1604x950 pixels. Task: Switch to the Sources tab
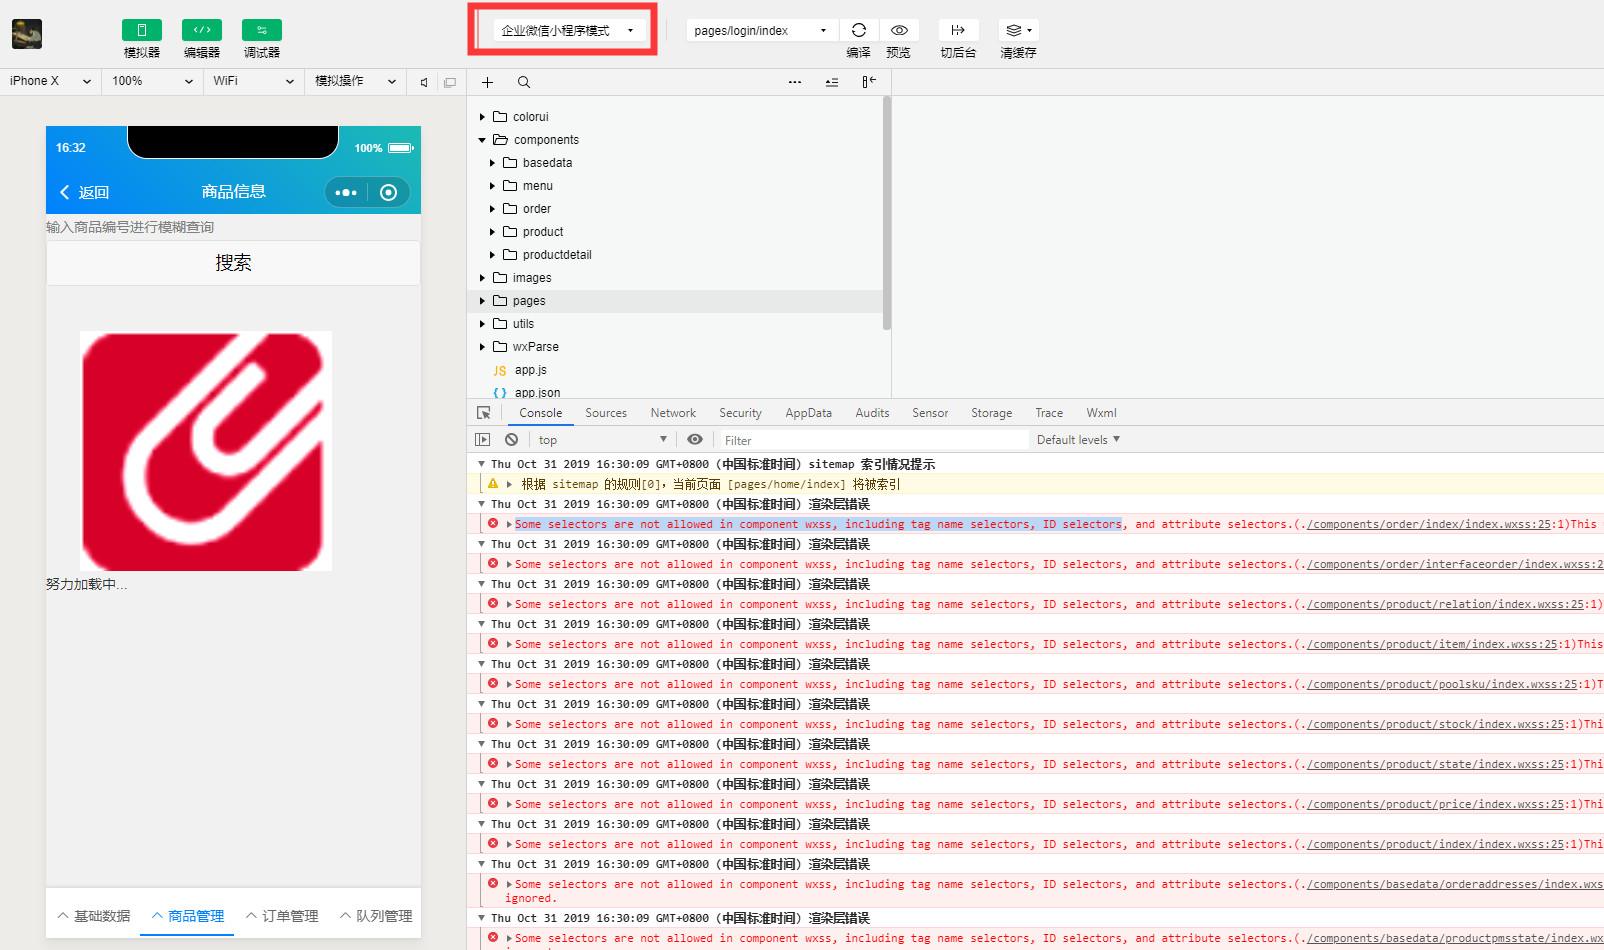(606, 413)
